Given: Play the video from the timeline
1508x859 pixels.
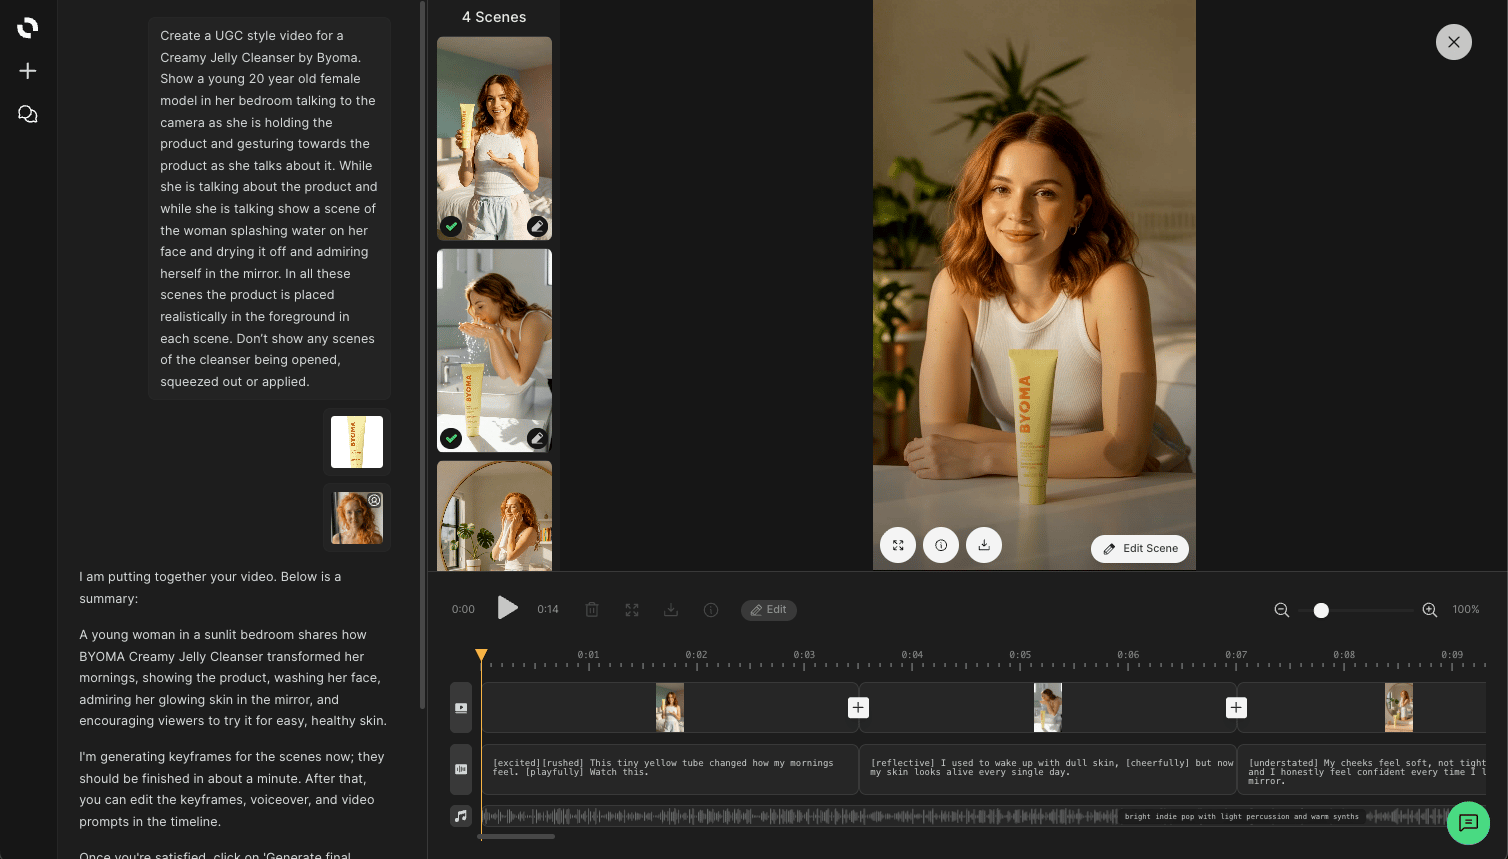Looking at the screenshot, I should (x=508, y=608).
